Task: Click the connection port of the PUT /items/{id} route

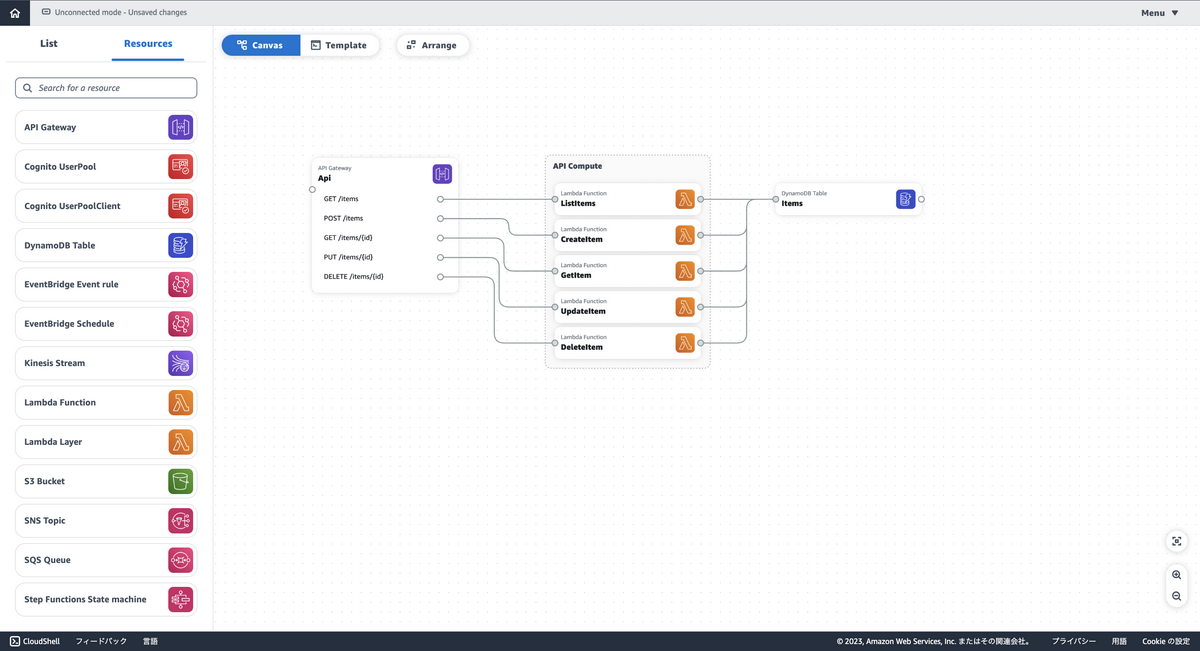Action: 441,257
